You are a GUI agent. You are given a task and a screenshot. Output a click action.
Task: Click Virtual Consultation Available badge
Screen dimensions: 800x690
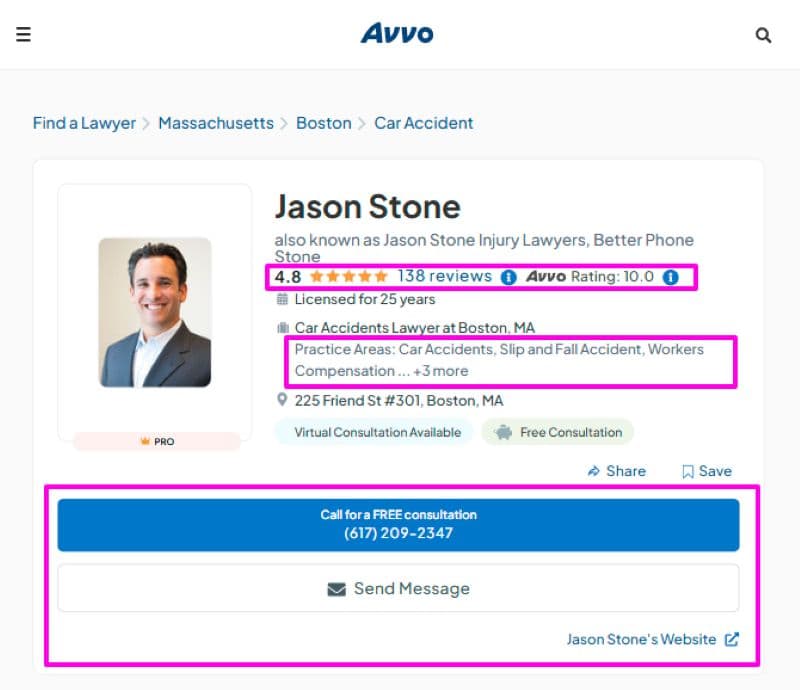(x=375, y=432)
